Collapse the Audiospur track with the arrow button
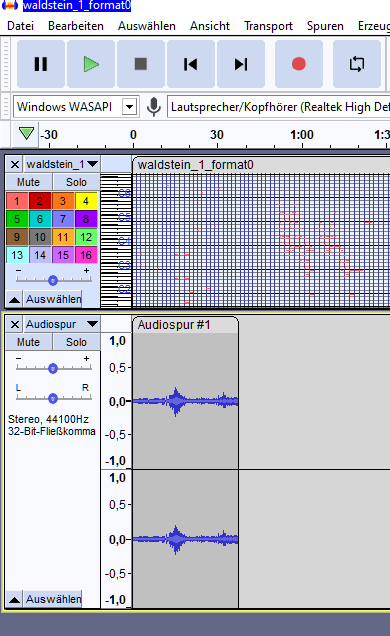 point(14,599)
